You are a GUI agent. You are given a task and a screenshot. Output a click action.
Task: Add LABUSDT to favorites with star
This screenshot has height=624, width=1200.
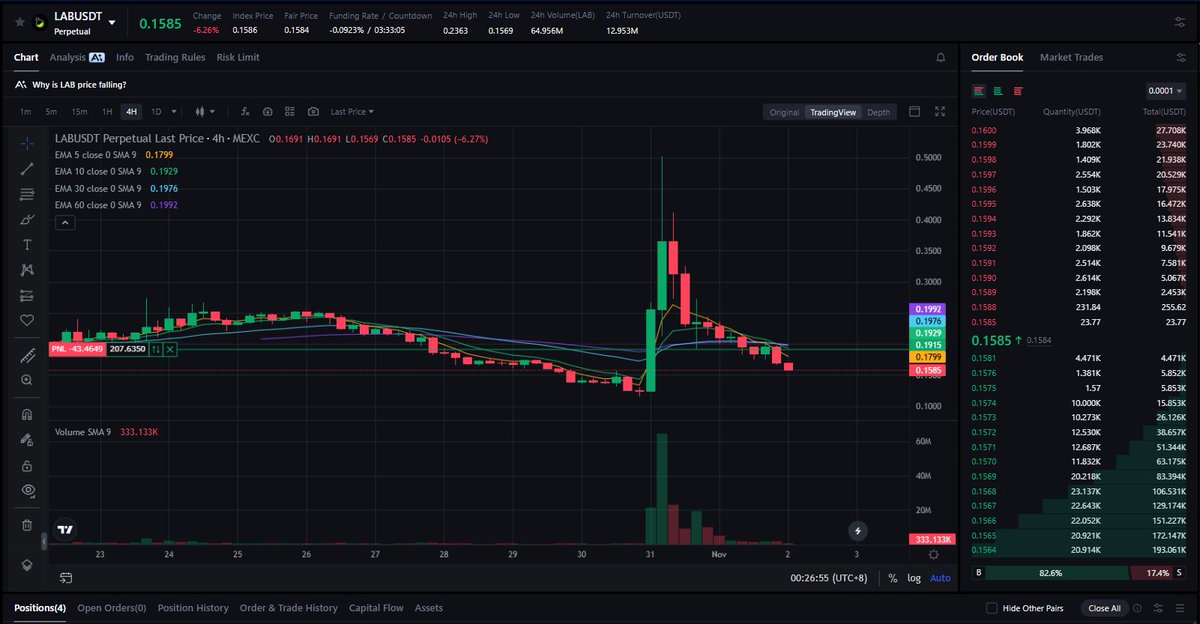pyautogui.click(x=19, y=22)
